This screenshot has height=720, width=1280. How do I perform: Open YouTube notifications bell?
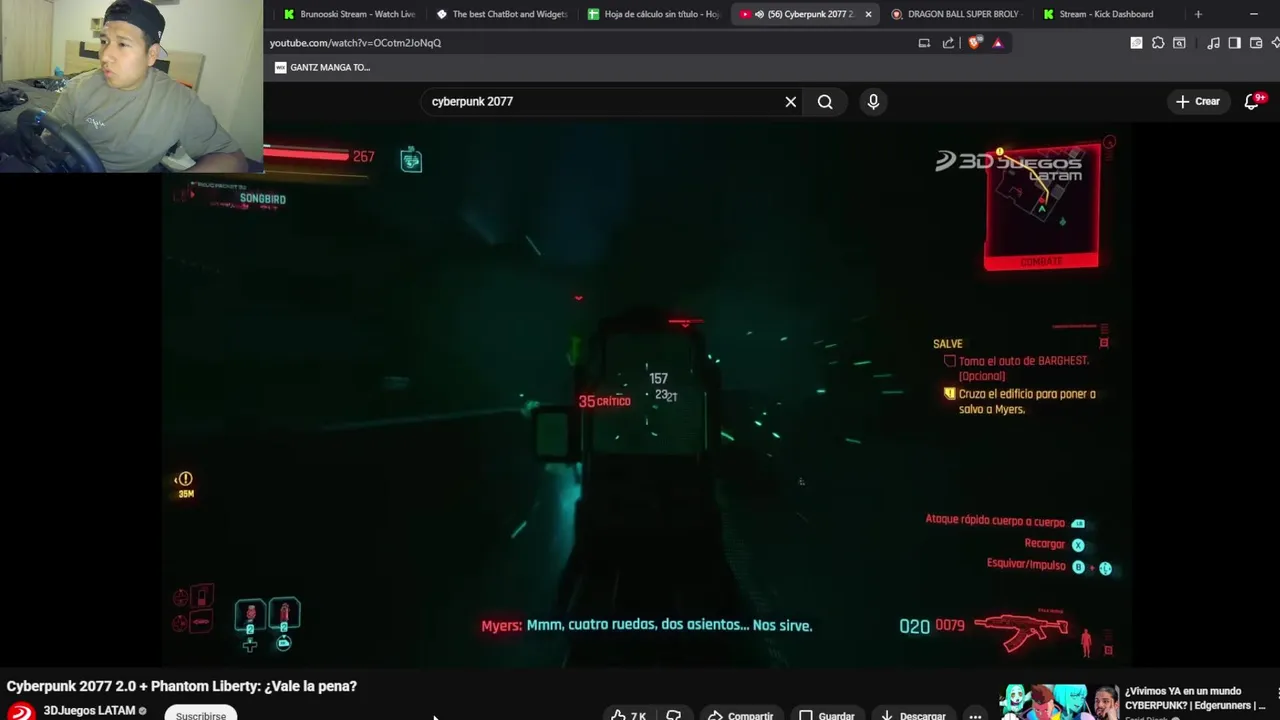1252,101
